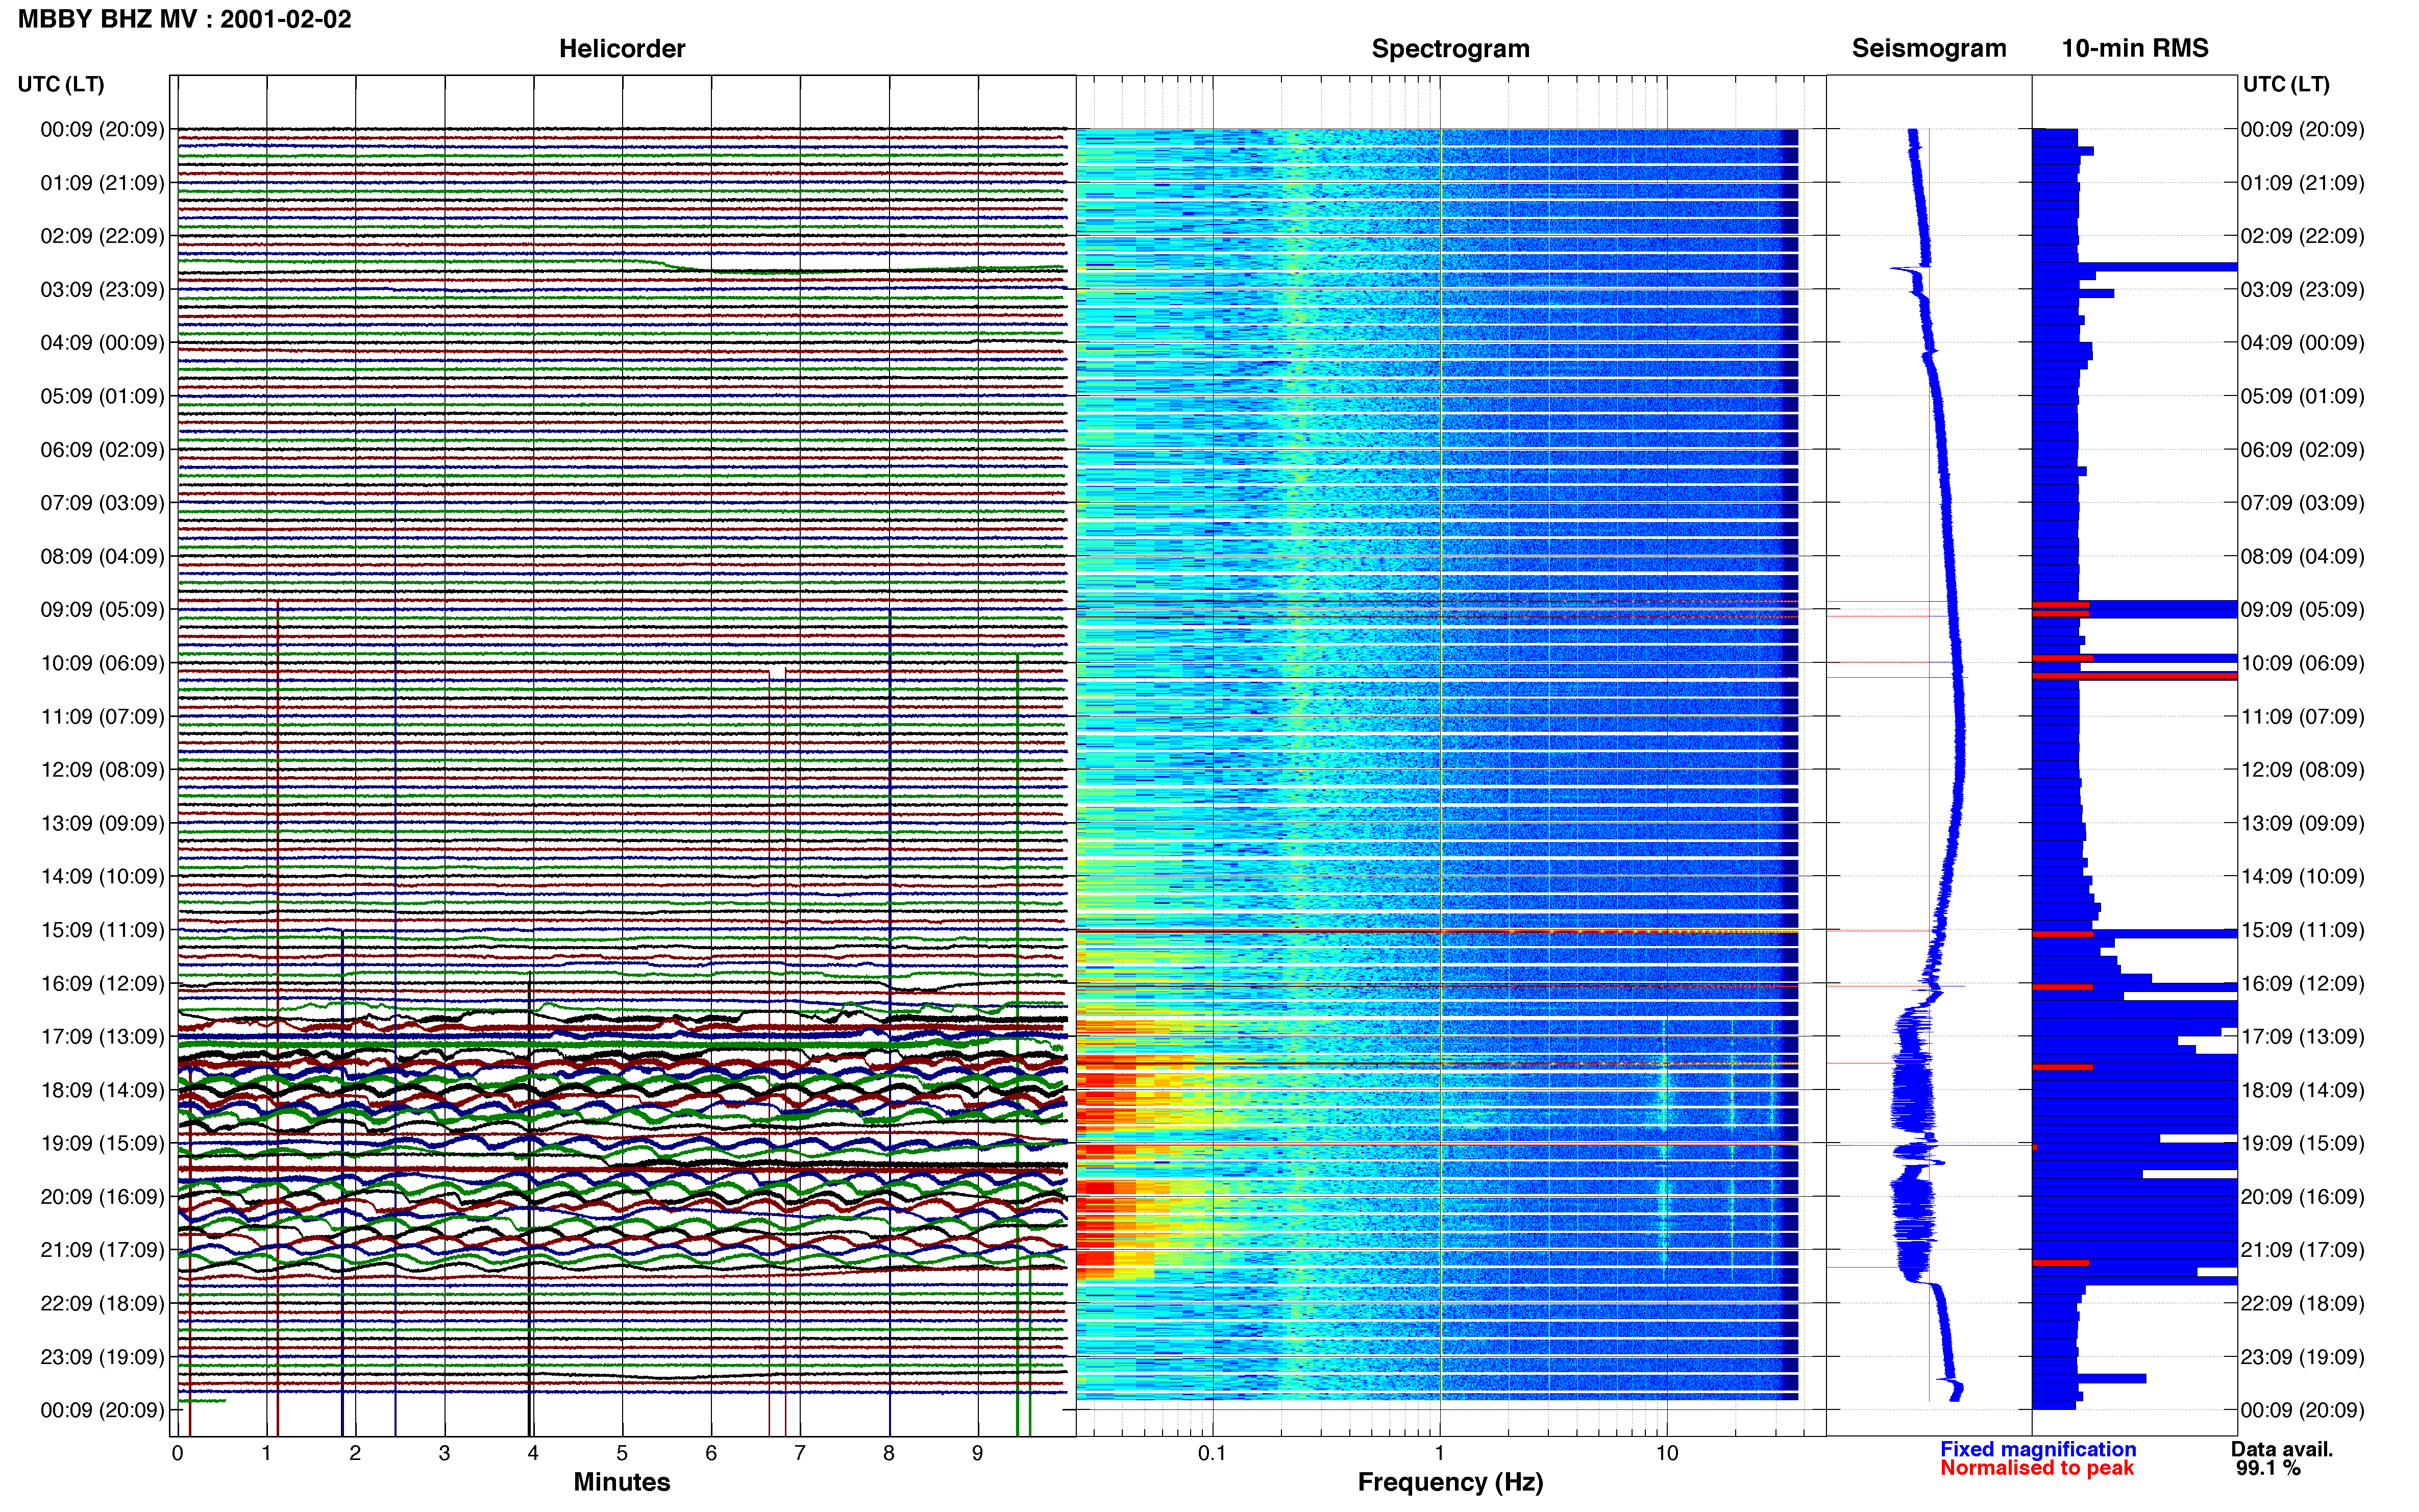The image size is (2419, 1512).
Task: Click right time label '10:09 (06:09)'
Action: click(2302, 663)
